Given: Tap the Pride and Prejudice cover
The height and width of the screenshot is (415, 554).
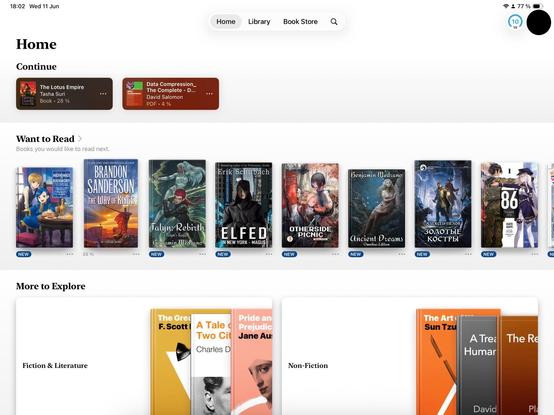Looking at the screenshot, I should pyautogui.click(x=252, y=362).
